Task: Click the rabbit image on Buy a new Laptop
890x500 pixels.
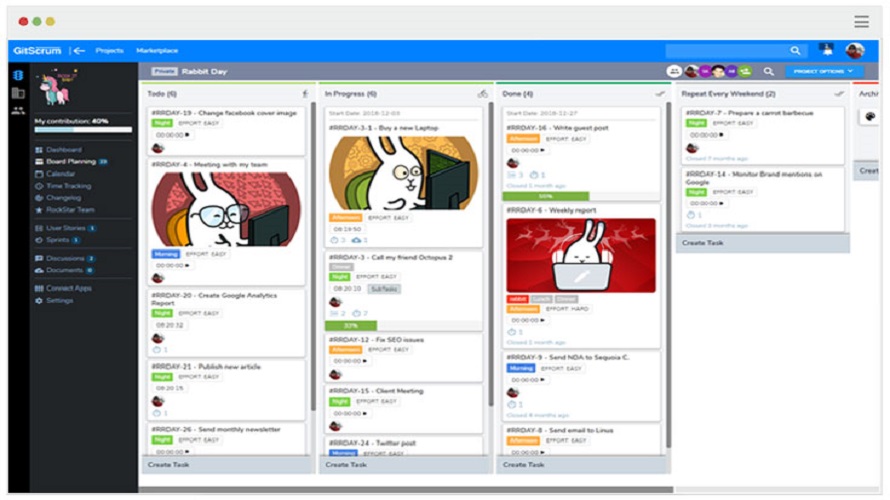Action: pos(404,173)
